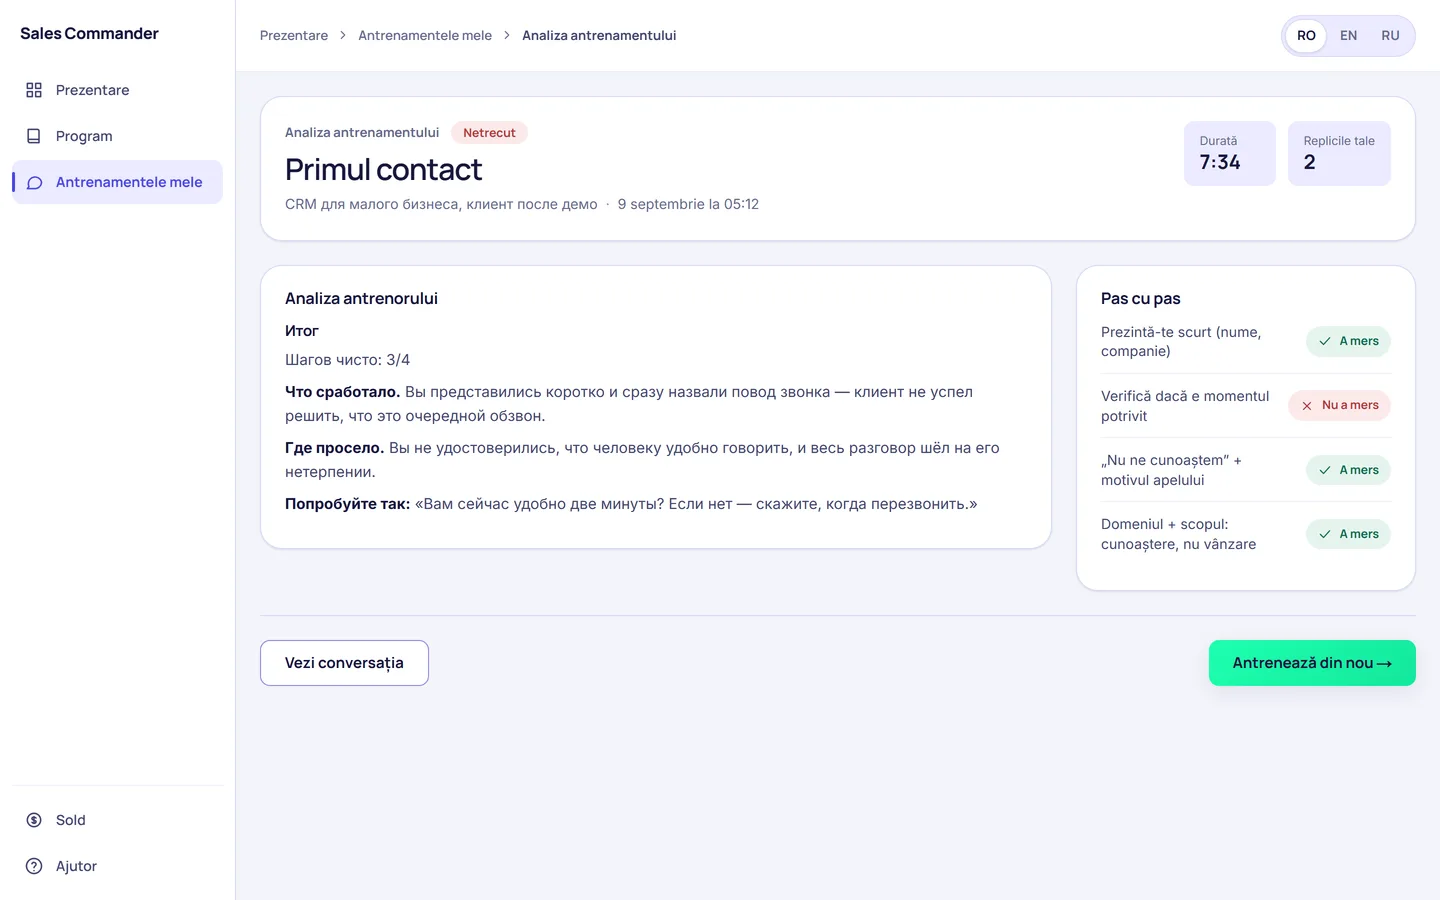The height and width of the screenshot is (900, 1440).
Task: Click the Program book icon
Action: 34,136
